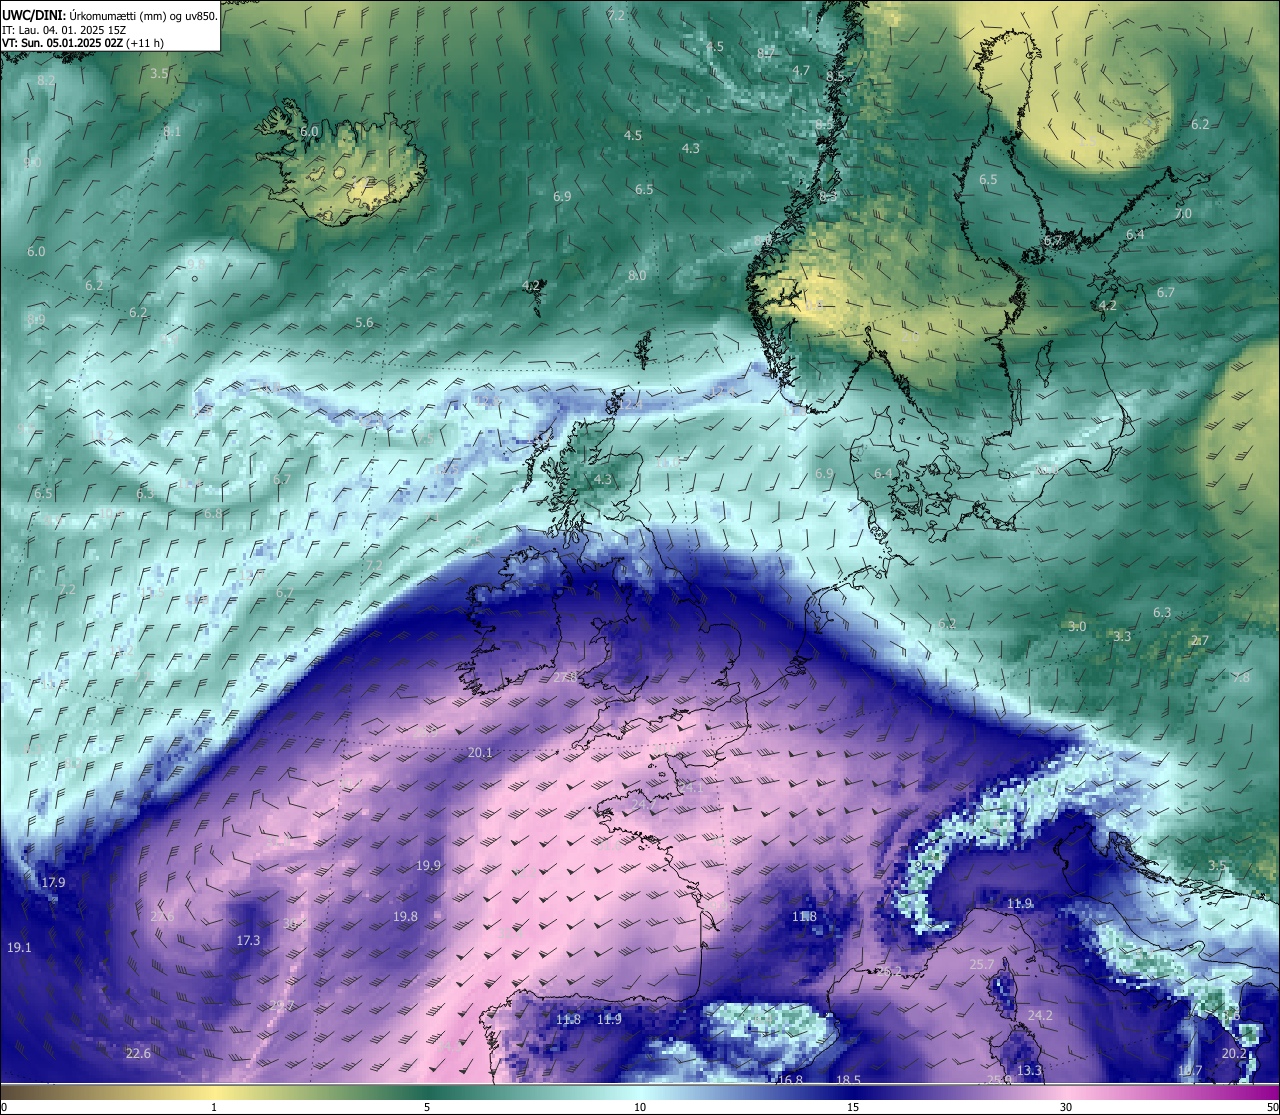Select the map value 4.7

tap(800, 71)
